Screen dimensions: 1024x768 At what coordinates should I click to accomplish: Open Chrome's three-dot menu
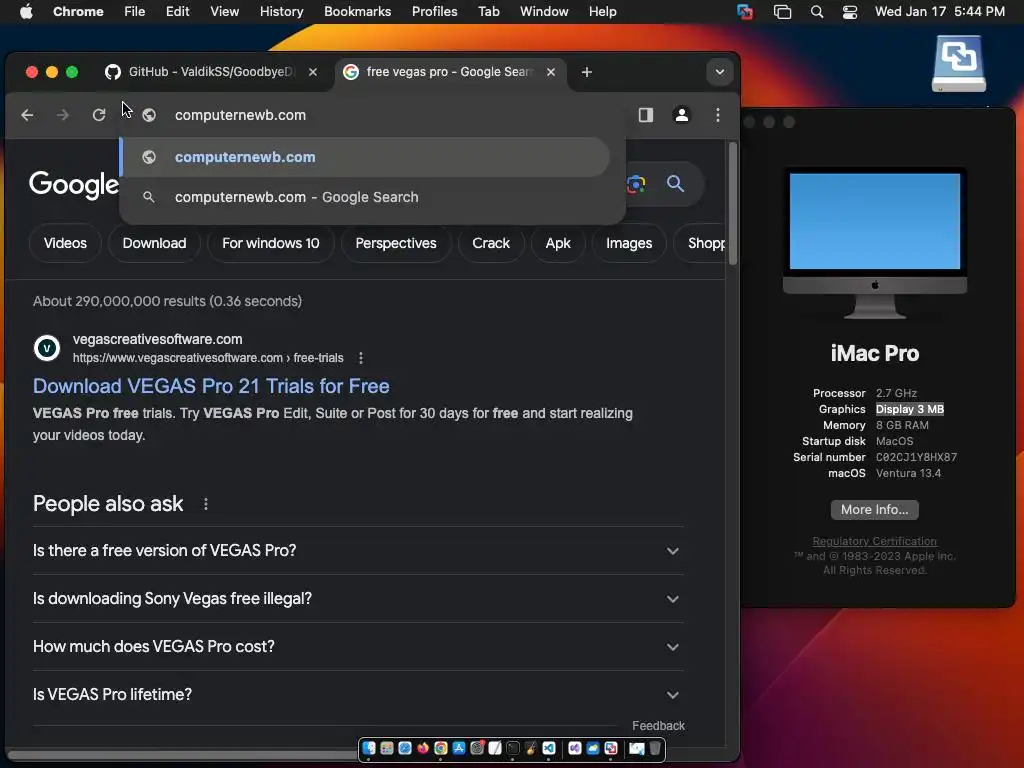[x=718, y=115]
